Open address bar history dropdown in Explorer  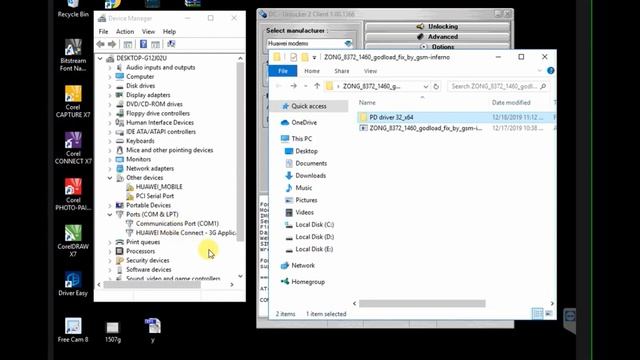pyautogui.click(x=426, y=87)
